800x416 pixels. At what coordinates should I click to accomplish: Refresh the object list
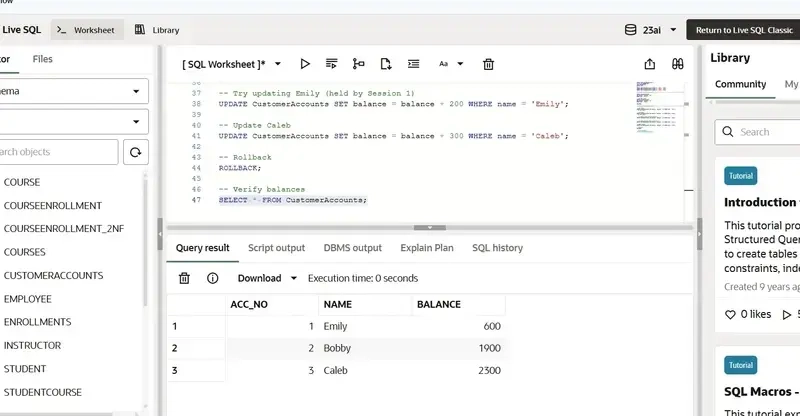(135, 152)
